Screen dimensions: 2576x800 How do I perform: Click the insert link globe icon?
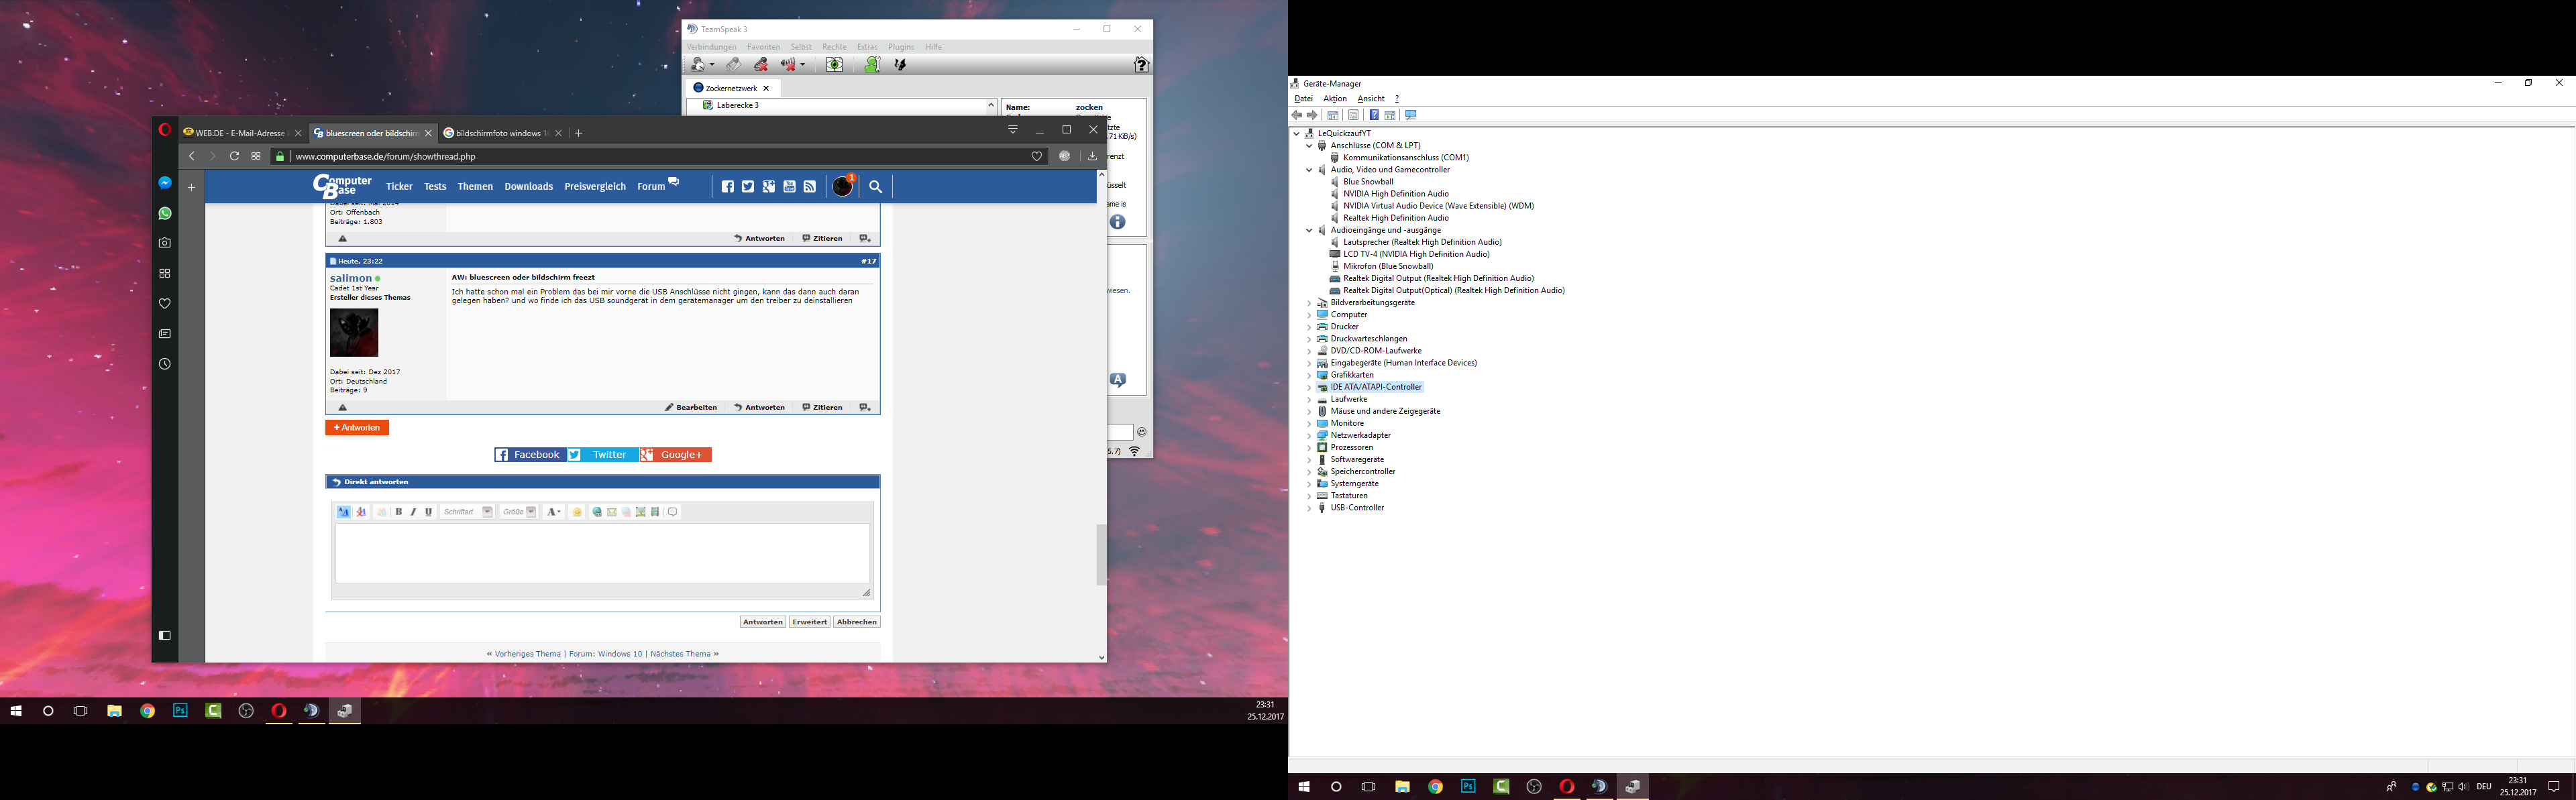597,512
